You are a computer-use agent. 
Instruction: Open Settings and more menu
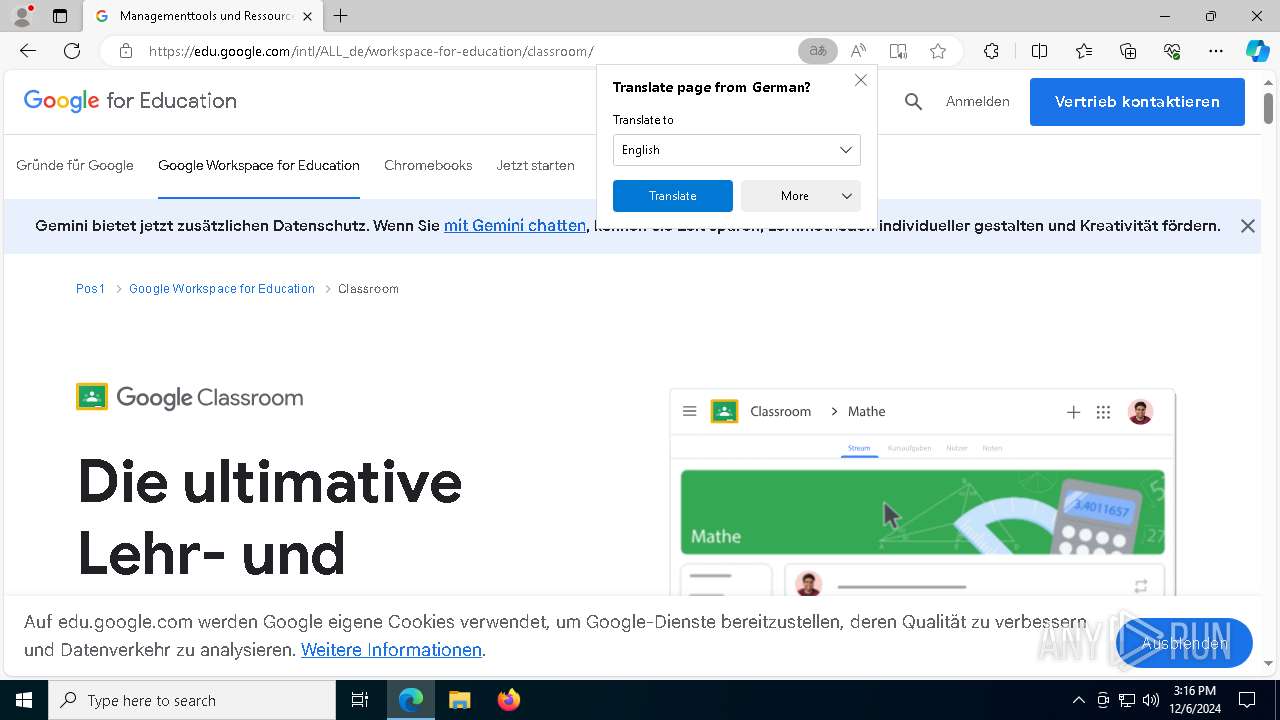[1216, 51]
